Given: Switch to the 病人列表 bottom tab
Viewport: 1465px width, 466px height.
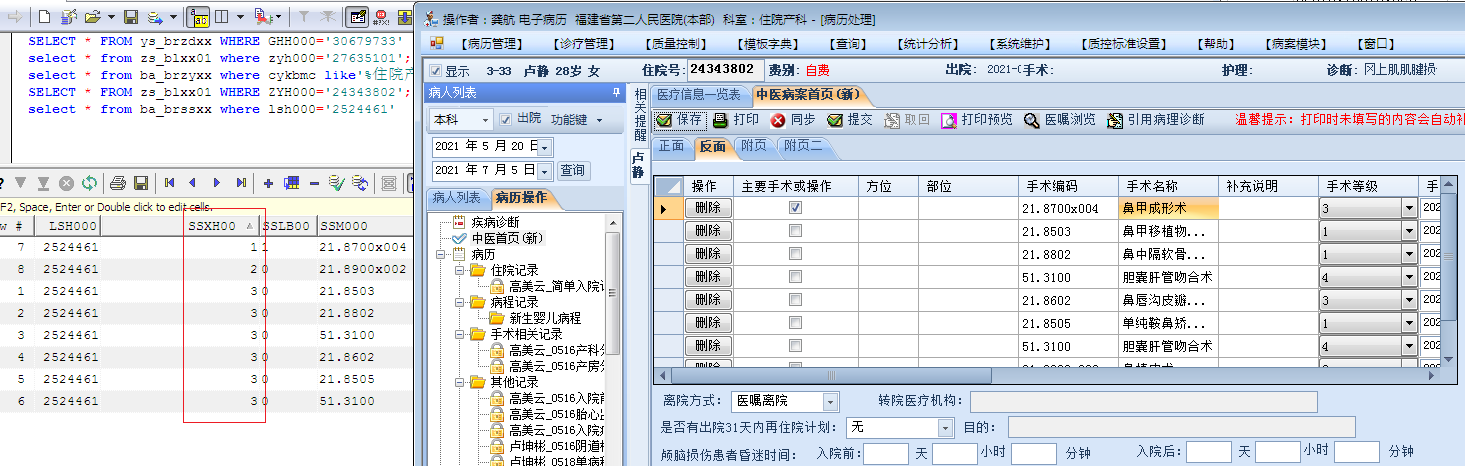Looking at the screenshot, I should 457,198.
